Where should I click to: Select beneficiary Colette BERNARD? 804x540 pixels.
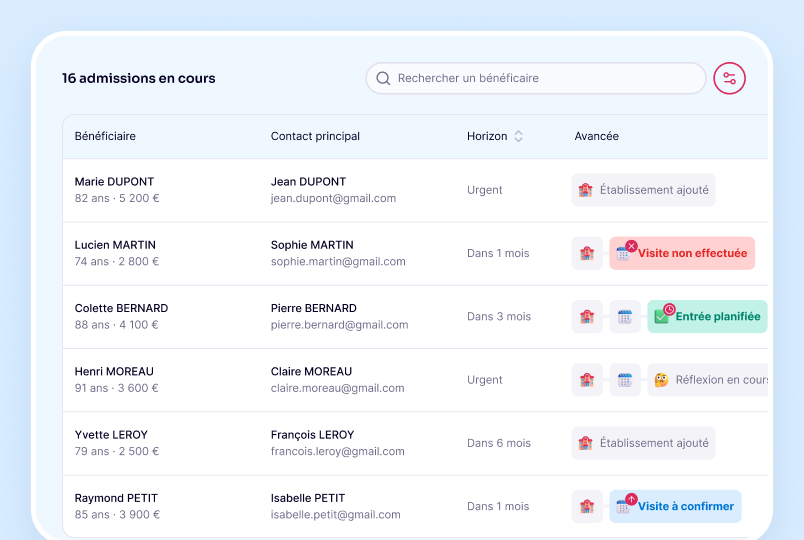[122, 308]
